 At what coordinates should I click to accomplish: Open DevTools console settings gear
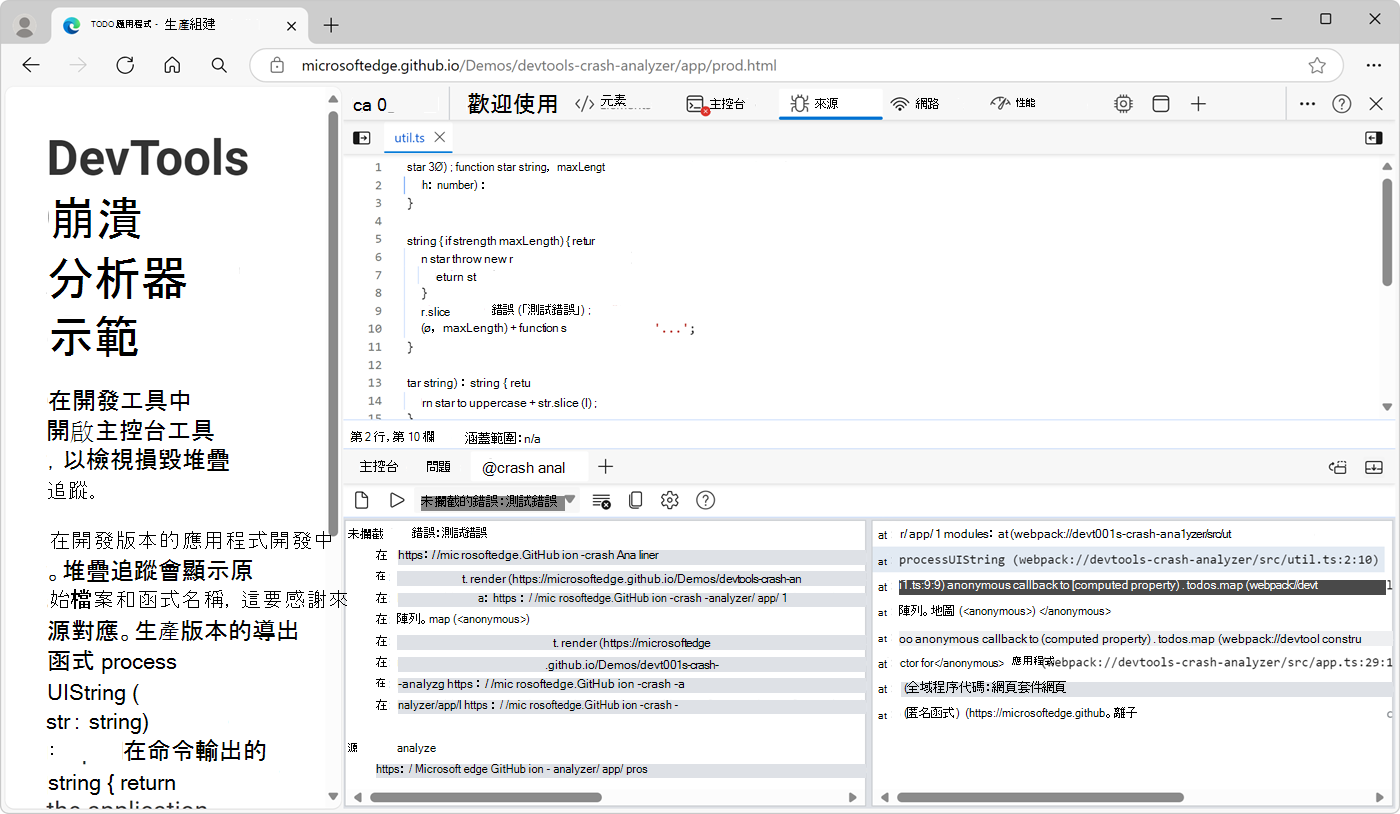[669, 500]
